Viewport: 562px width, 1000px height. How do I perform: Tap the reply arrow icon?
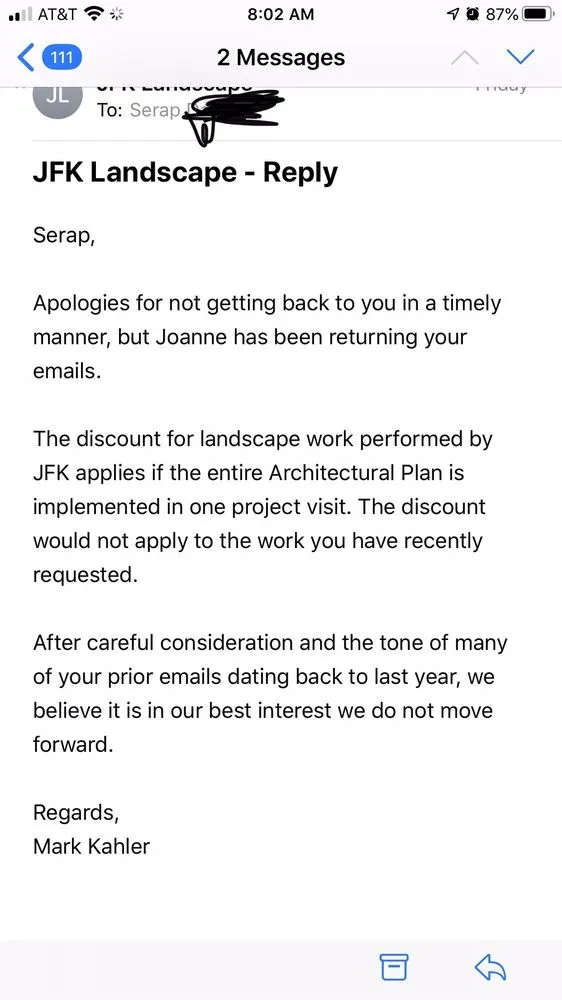[x=490, y=967]
